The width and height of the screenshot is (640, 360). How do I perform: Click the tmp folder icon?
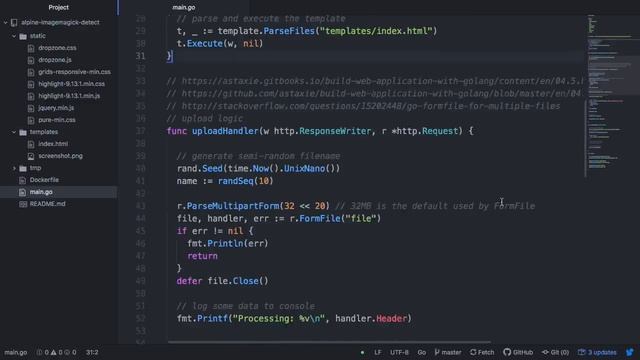tap(23, 168)
